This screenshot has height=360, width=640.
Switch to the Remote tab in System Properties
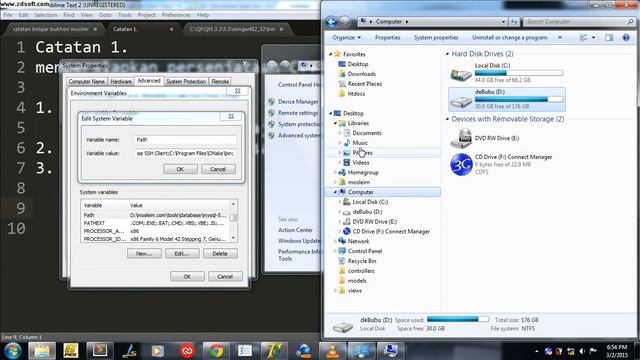220,82
